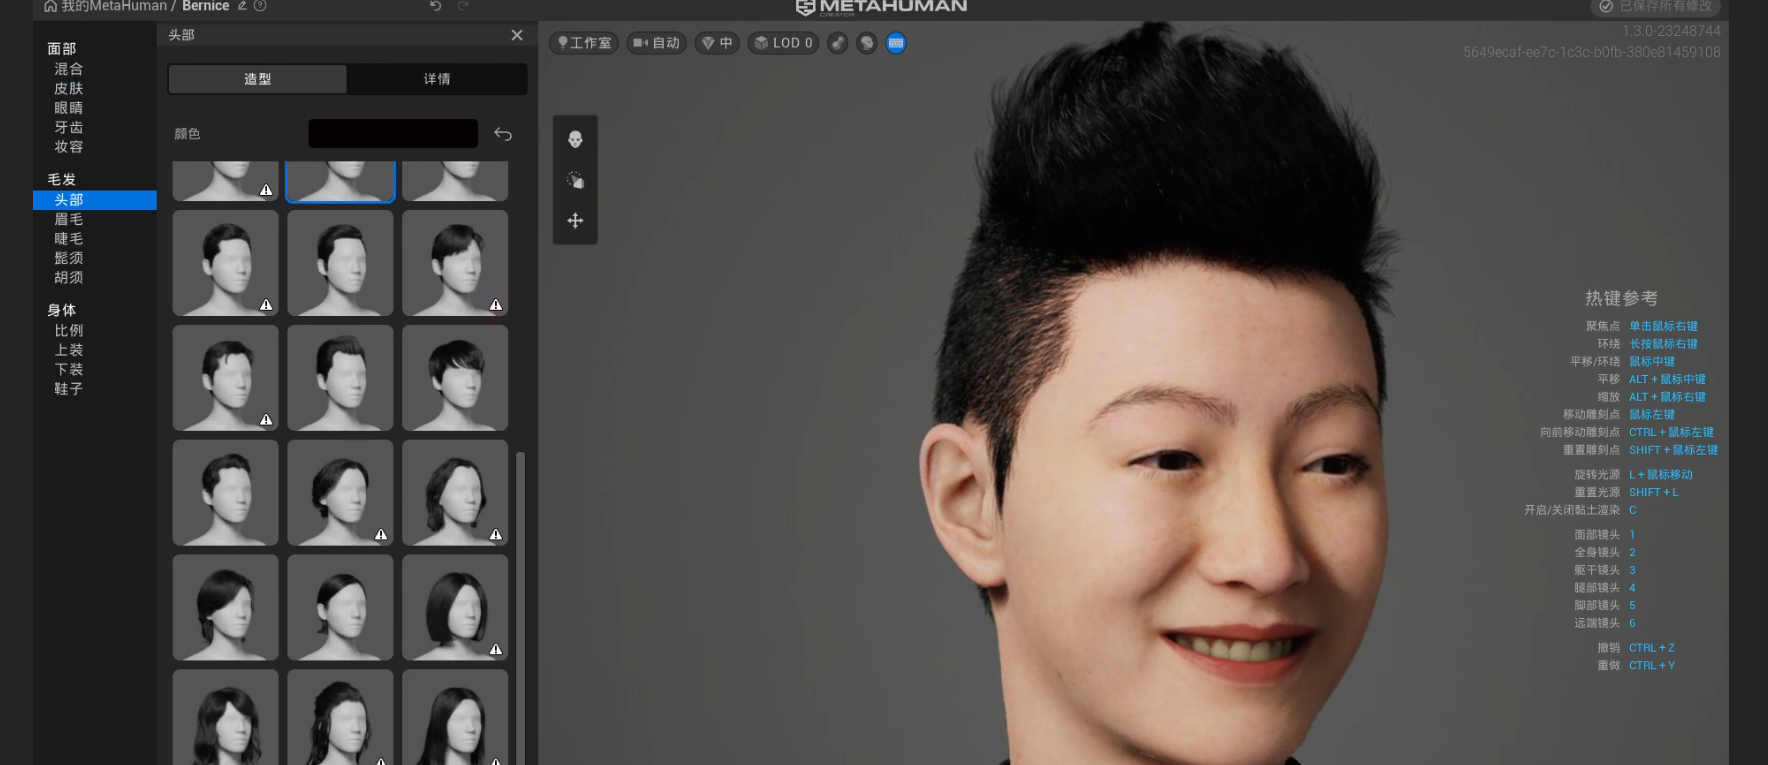The width and height of the screenshot is (1768, 765).
Task: Open the 鞋子 settings
Action: pos(69,389)
